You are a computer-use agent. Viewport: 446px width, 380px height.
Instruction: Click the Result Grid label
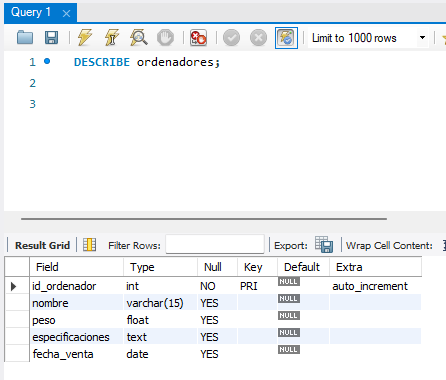(x=42, y=246)
